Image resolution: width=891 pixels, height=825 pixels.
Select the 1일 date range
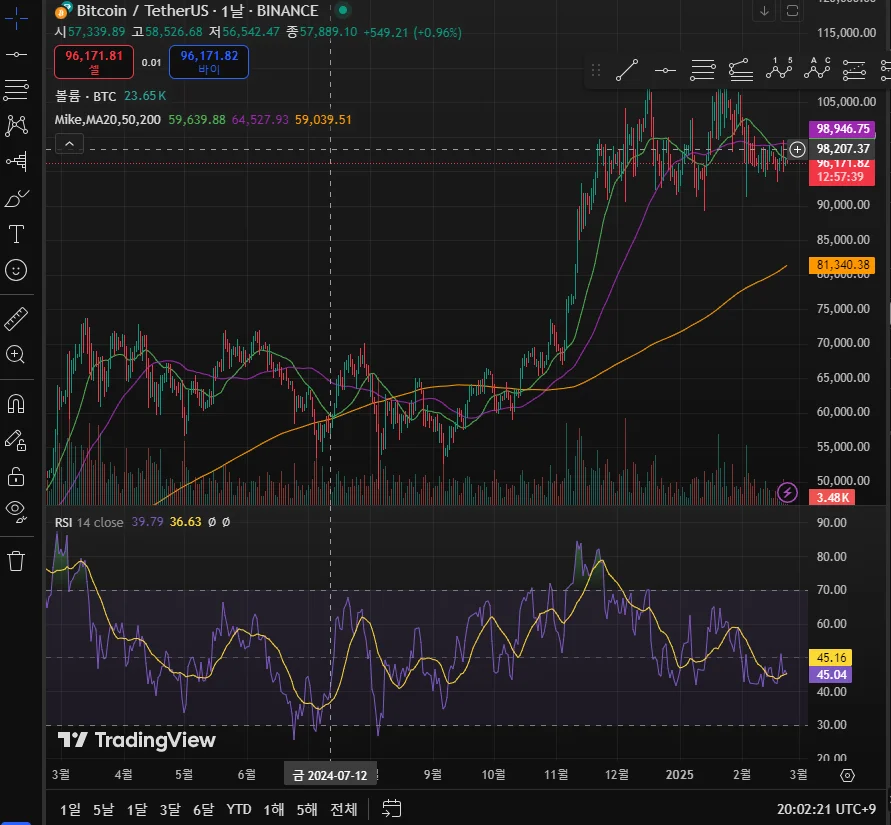click(x=70, y=809)
